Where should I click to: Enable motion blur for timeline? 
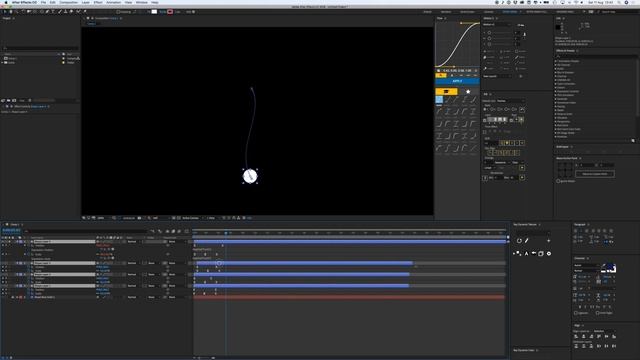click(x=179, y=231)
